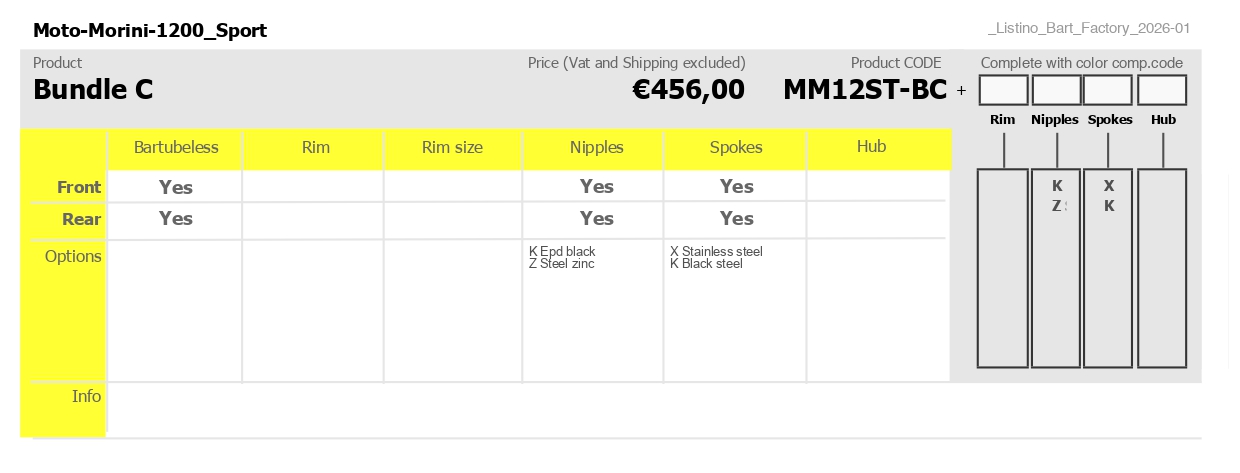The width and height of the screenshot is (1240, 473).
Task: Click the Hub column header
Action: (872, 146)
